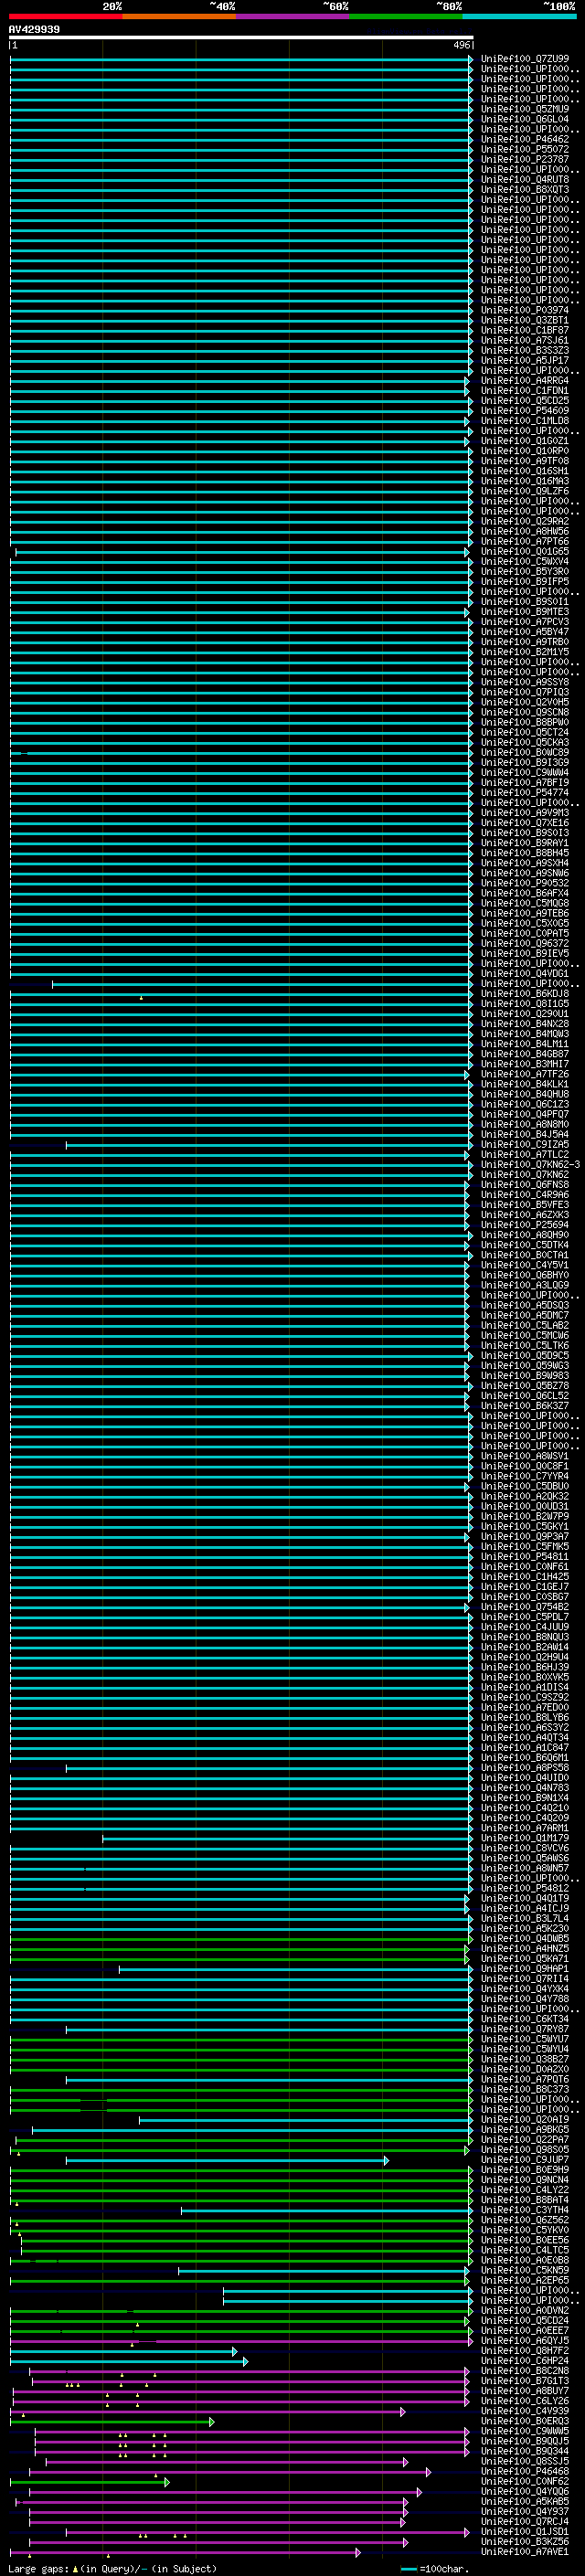
Task: Click the cyan alignment bar for UniRef100_Q7ZU99
Action: tap(241, 59)
